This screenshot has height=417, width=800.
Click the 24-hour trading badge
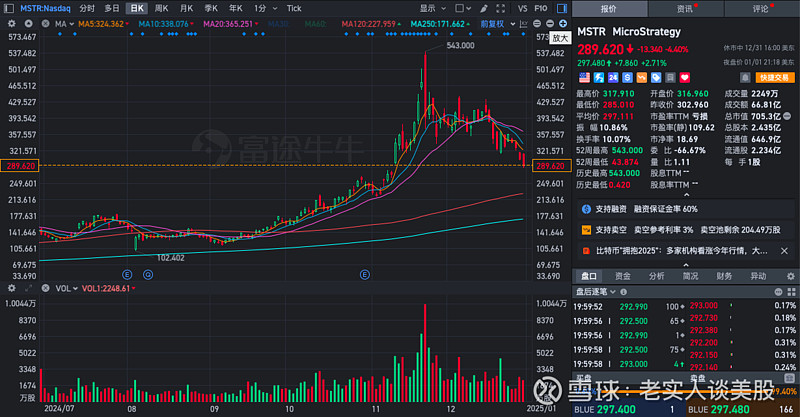613,78
